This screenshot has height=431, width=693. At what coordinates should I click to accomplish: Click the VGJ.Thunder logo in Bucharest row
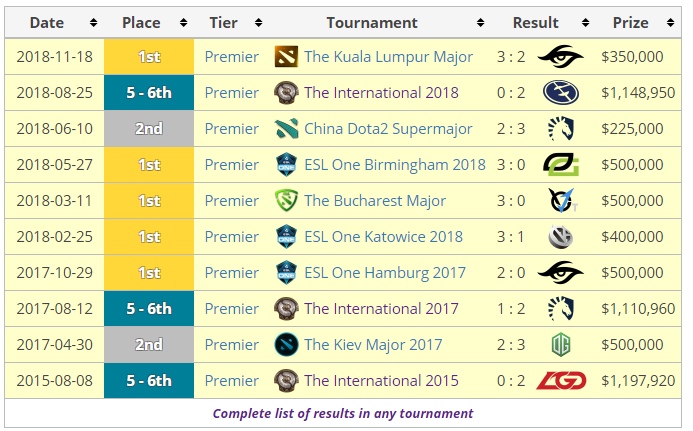point(562,201)
